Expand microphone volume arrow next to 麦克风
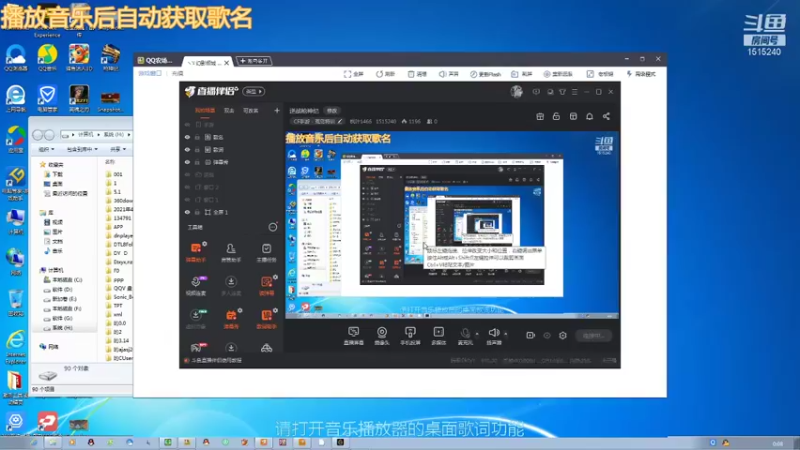Image resolution: width=800 pixels, height=450 pixels. (x=477, y=334)
